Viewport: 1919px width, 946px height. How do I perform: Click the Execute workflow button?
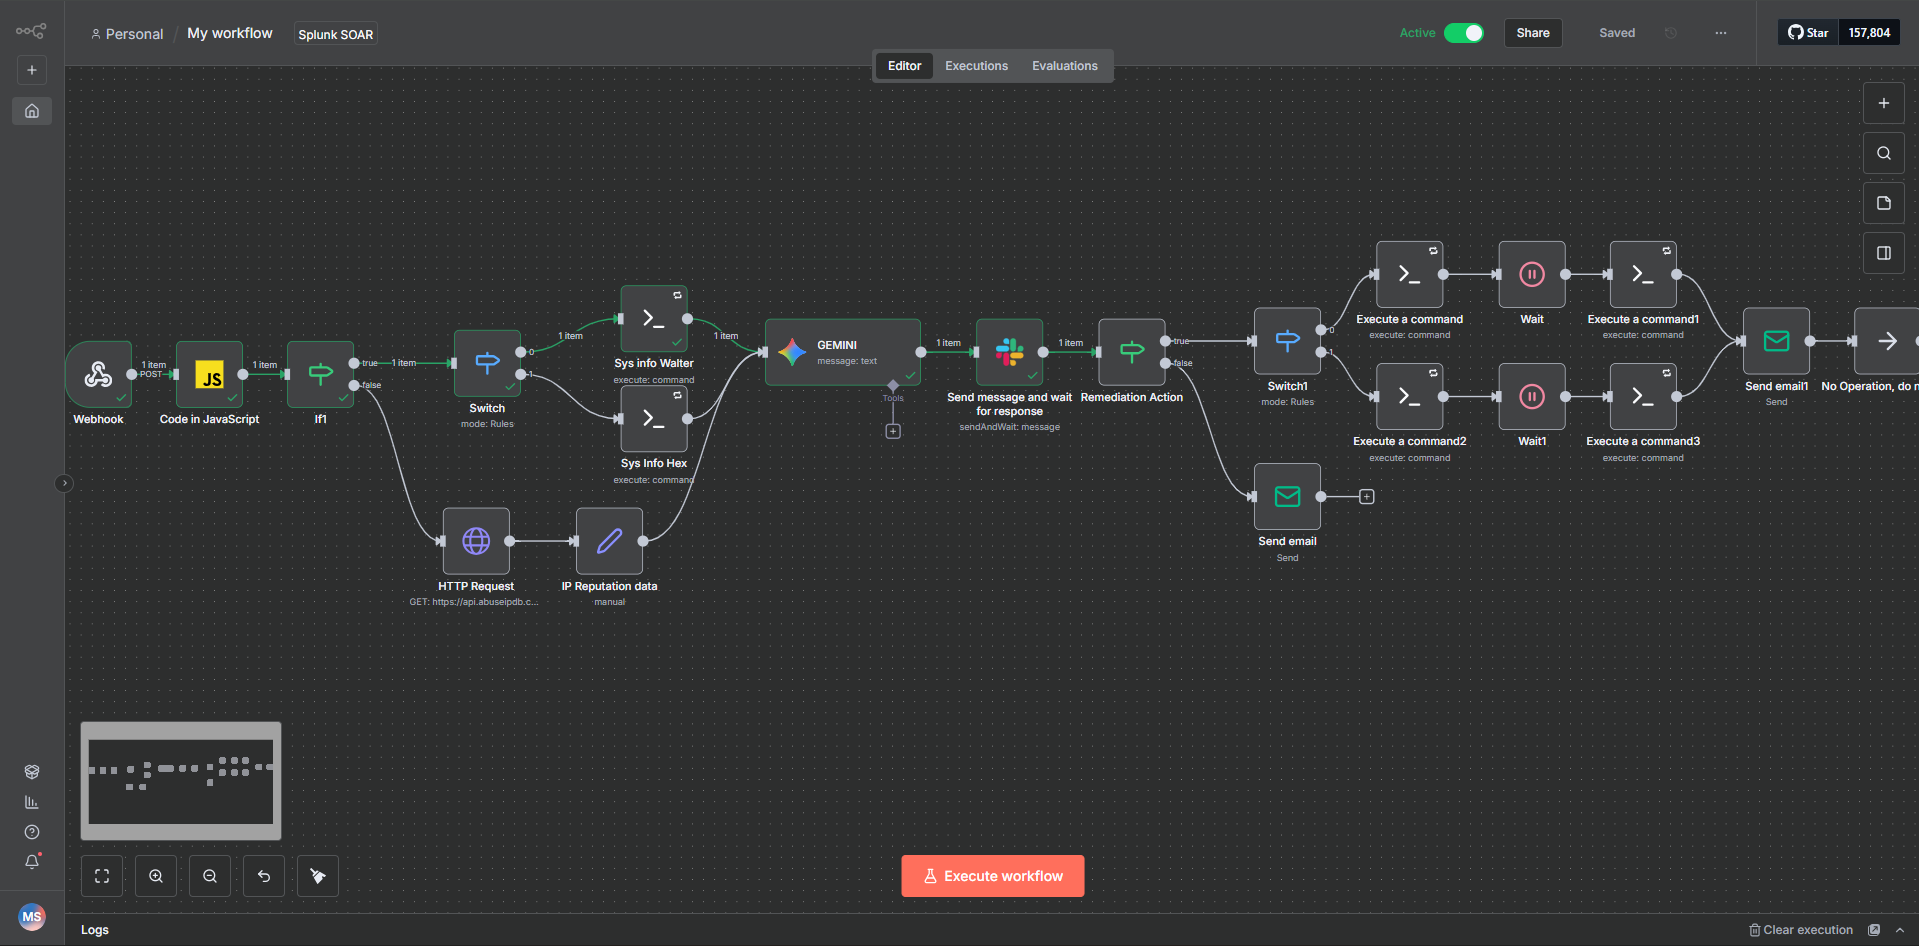pyautogui.click(x=993, y=876)
